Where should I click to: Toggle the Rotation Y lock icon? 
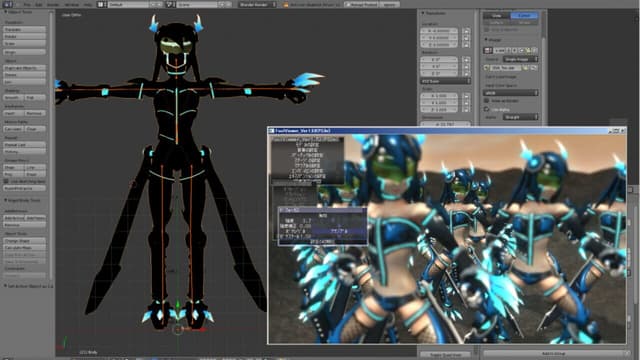click(x=466, y=67)
